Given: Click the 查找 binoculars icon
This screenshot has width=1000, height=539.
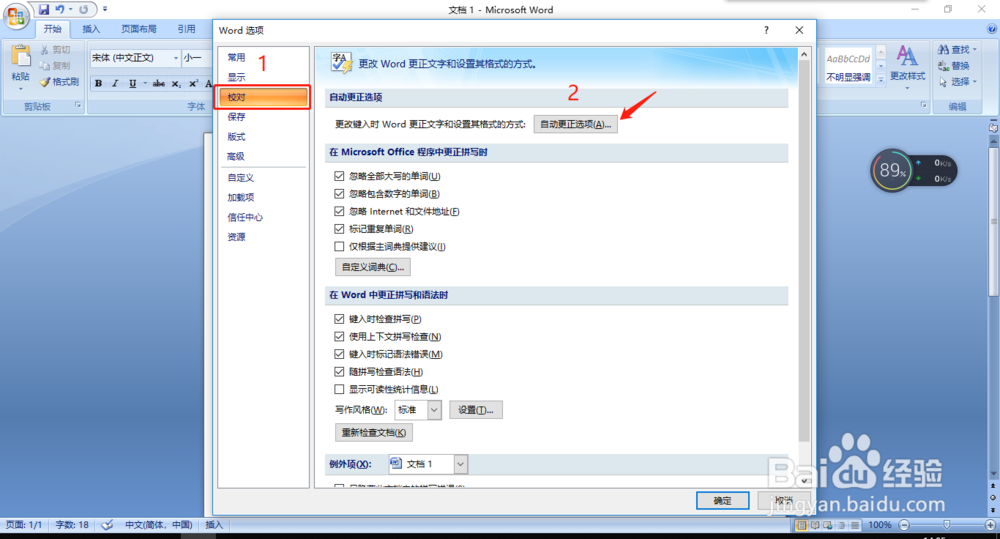Looking at the screenshot, I should (x=943, y=49).
